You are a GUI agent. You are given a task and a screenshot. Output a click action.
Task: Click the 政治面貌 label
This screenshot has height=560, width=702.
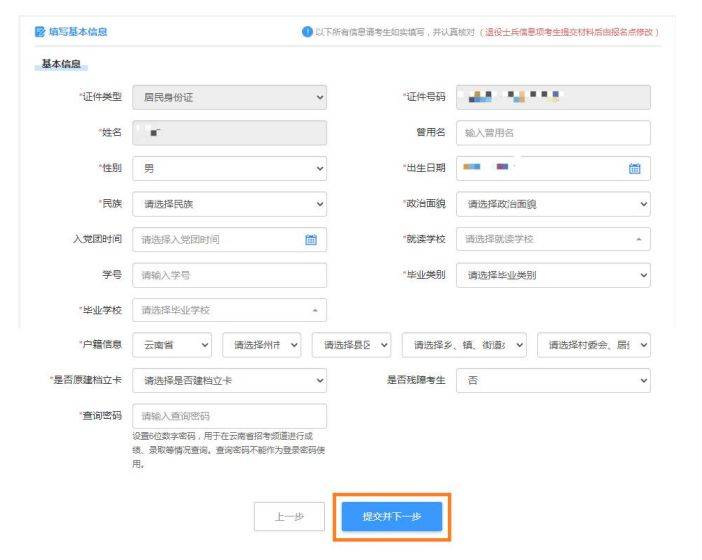pos(424,204)
